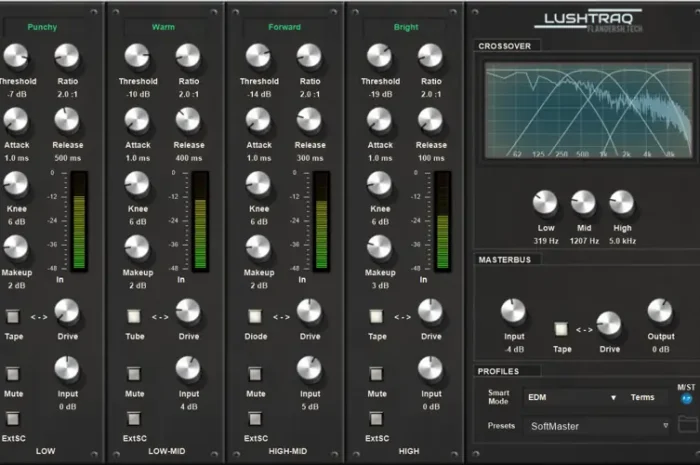Click the HIGH band Release knob at 100 ms

point(430,120)
